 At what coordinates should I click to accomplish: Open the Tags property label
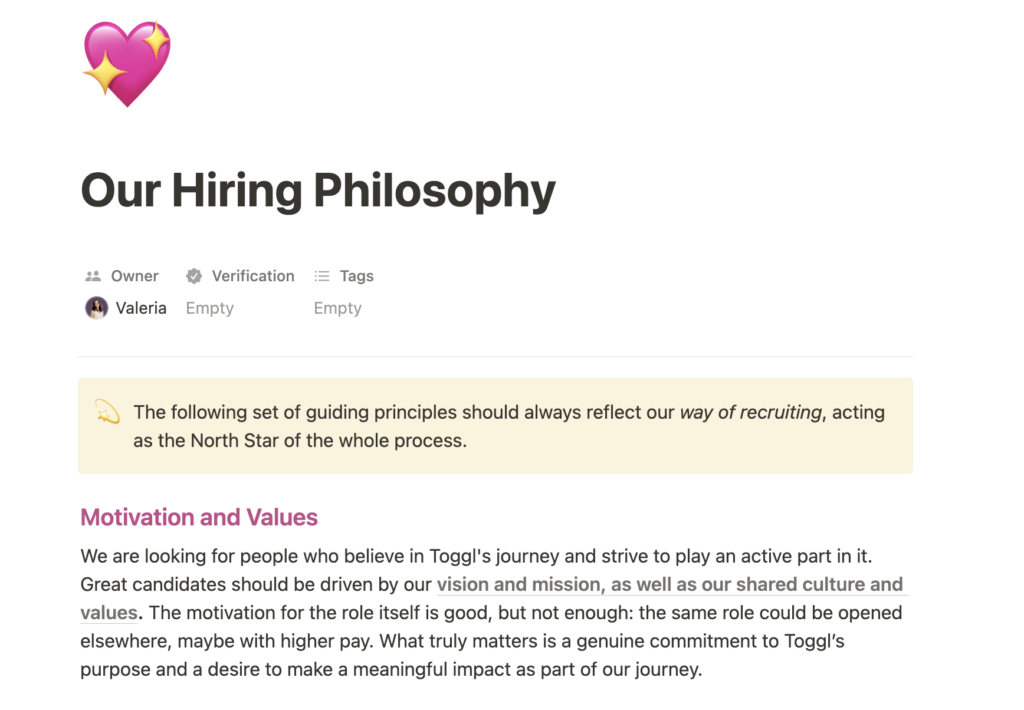pyautogui.click(x=356, y=276)
